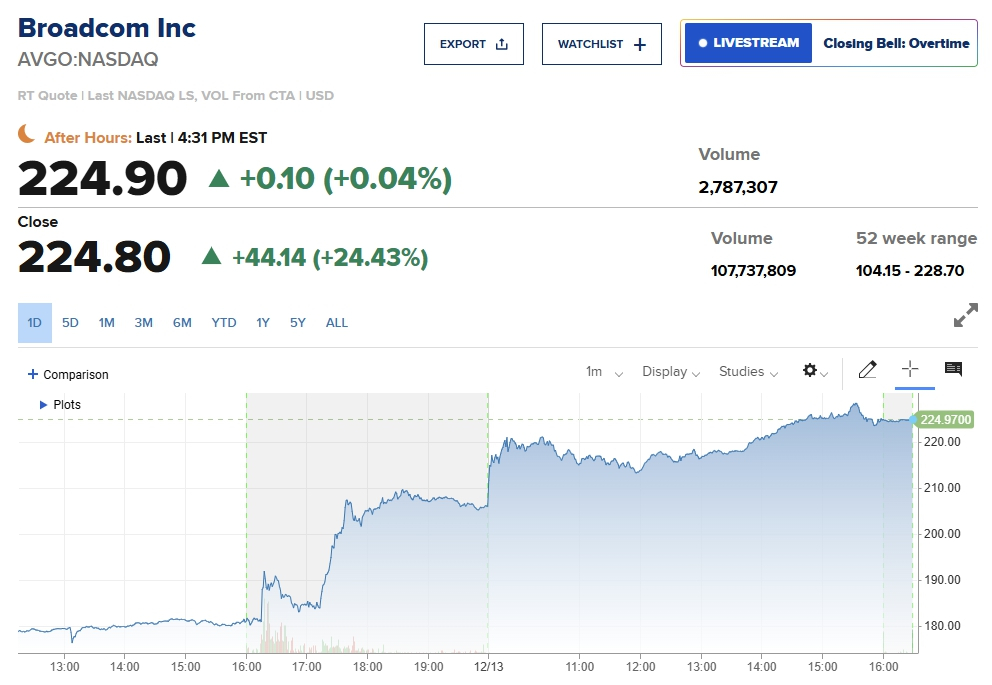Open the Studies dropdown menu
This screenshot has height=685, width=992.
tap(748, 372)
